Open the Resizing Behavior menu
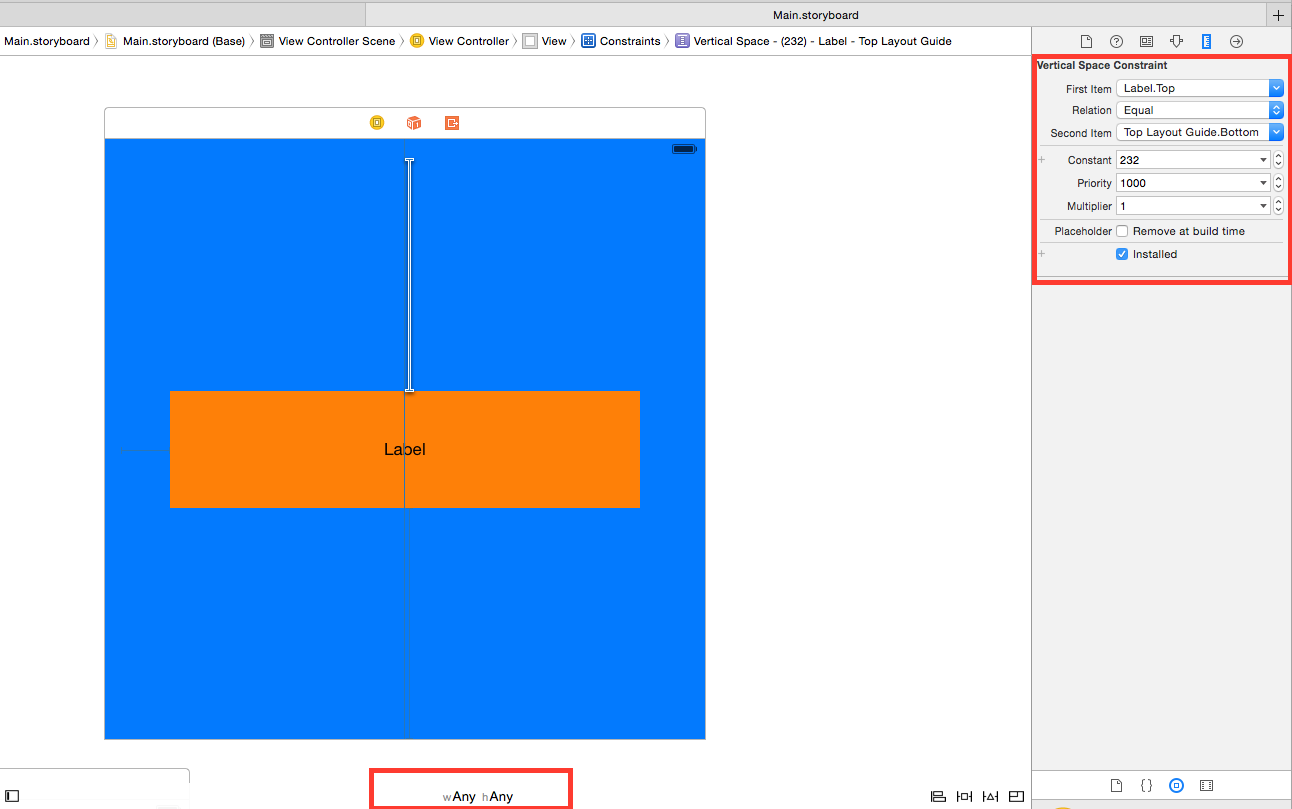Image resolution: width=1292 pixels, height=809 pixels. [1016, 797]
